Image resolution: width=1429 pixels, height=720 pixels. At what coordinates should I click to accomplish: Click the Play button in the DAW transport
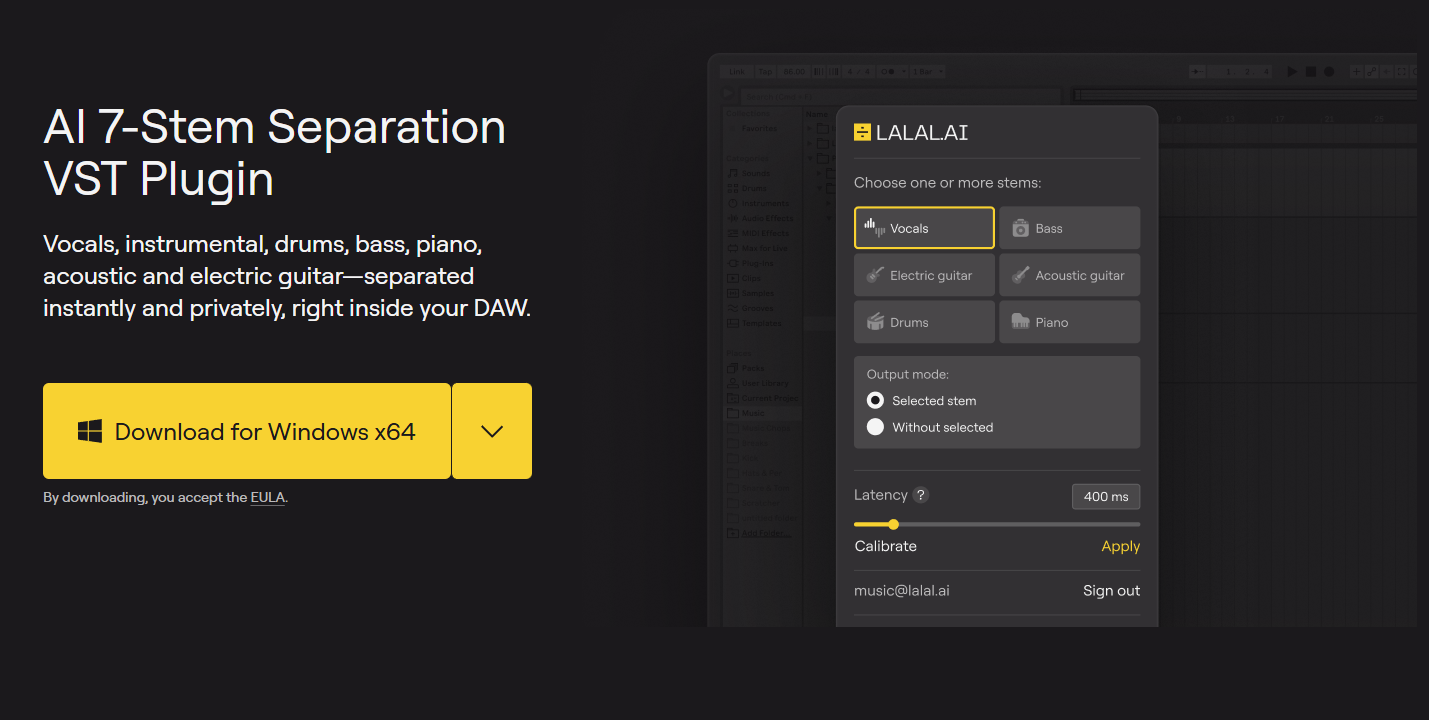(x=1292, y=72)
